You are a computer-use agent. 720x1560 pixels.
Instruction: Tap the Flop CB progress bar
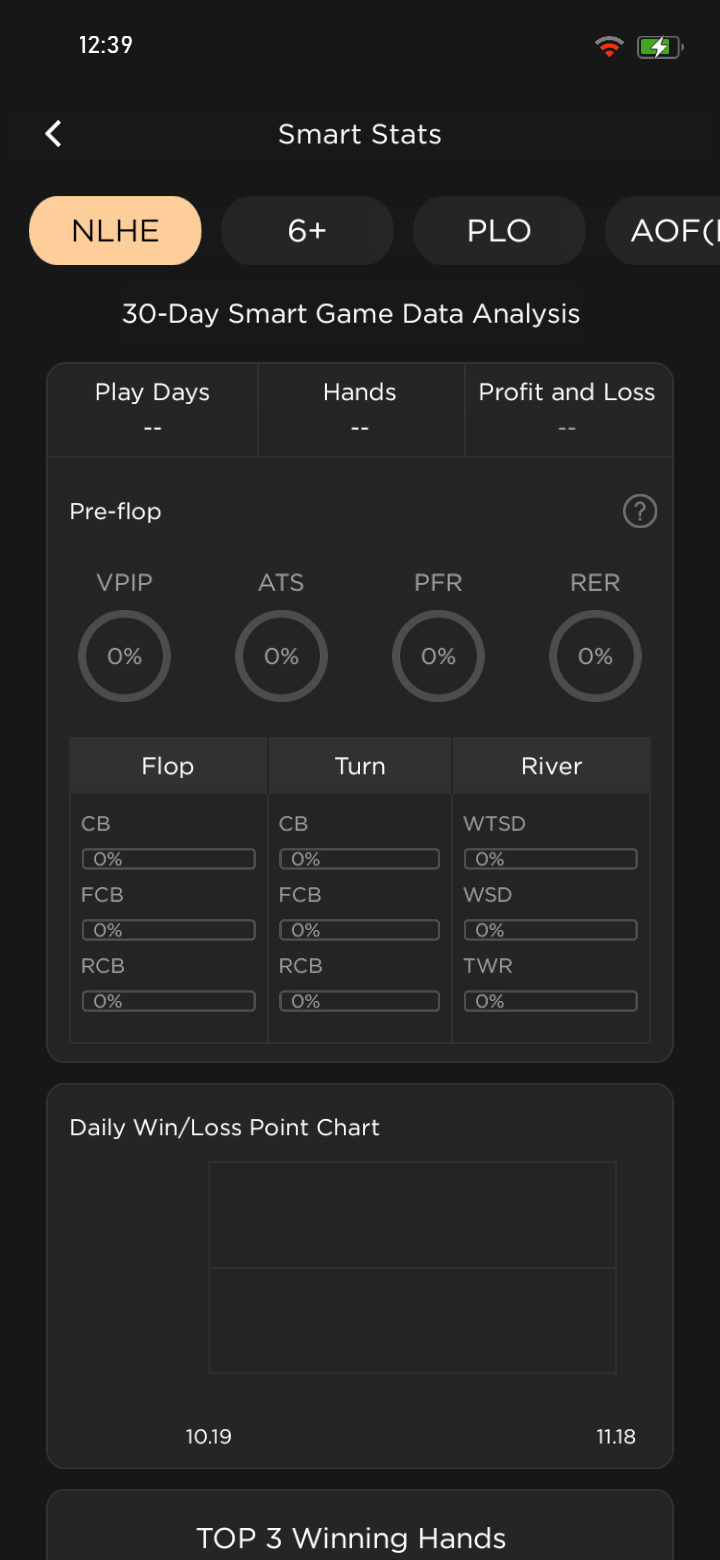click(x=168, y=859)
